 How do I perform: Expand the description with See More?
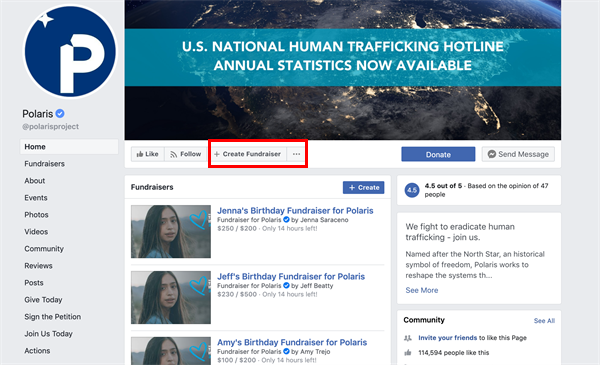(422, 290)
